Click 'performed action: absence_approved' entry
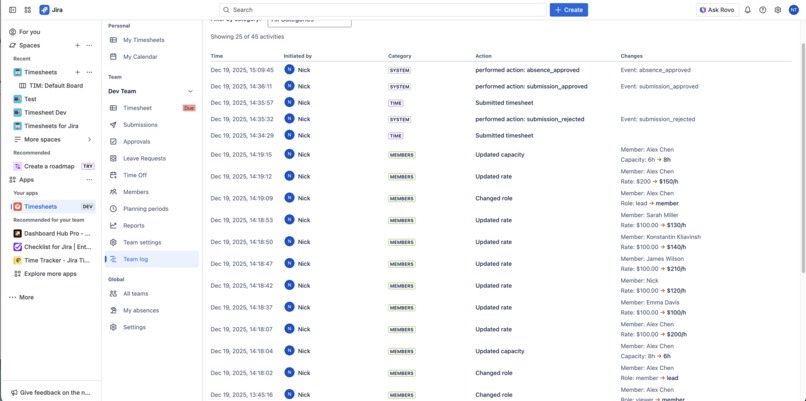This screenshot has width=806, height=401. click(x=527, y=70)
